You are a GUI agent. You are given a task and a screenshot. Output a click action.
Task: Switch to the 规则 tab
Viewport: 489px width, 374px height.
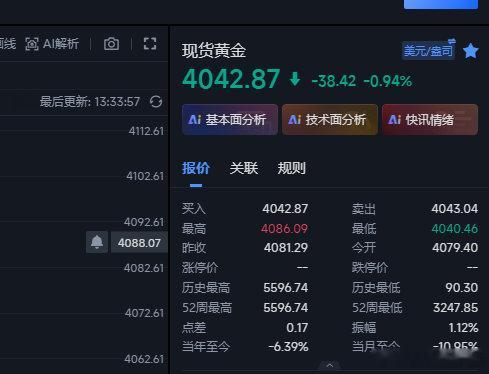(292, 168)
